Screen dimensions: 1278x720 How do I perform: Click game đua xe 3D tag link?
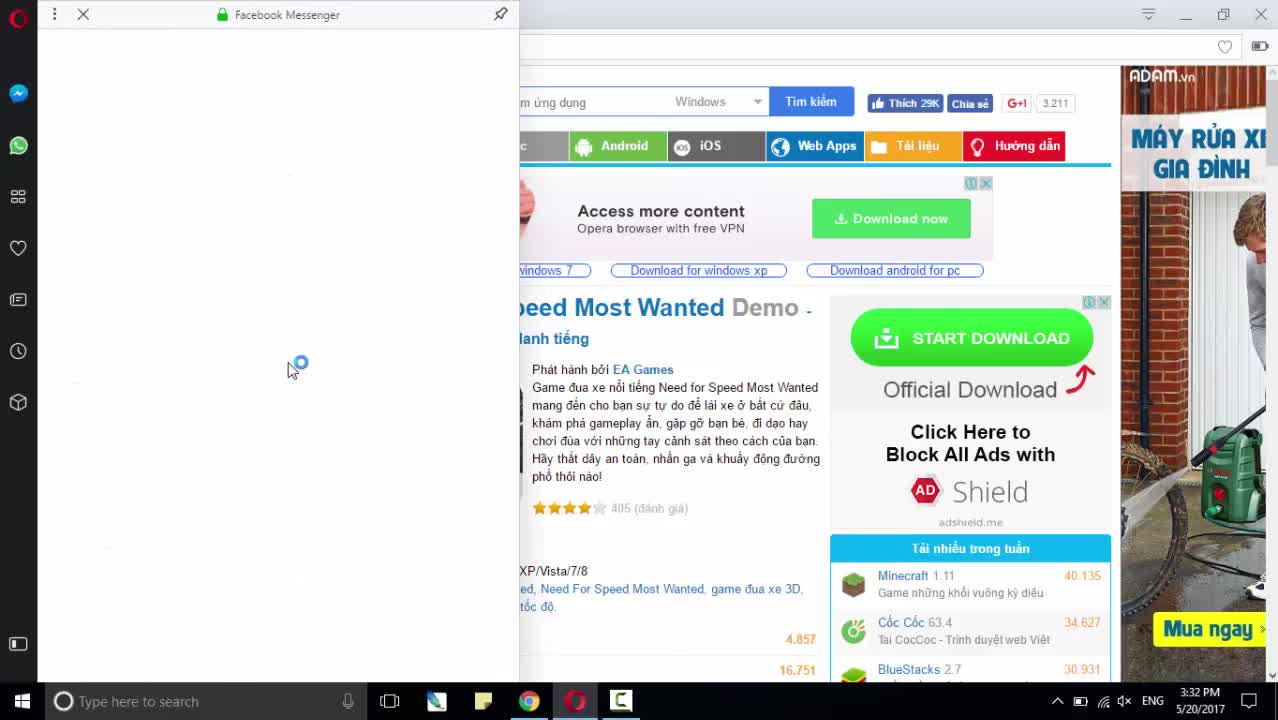click(x=756, y=589)
